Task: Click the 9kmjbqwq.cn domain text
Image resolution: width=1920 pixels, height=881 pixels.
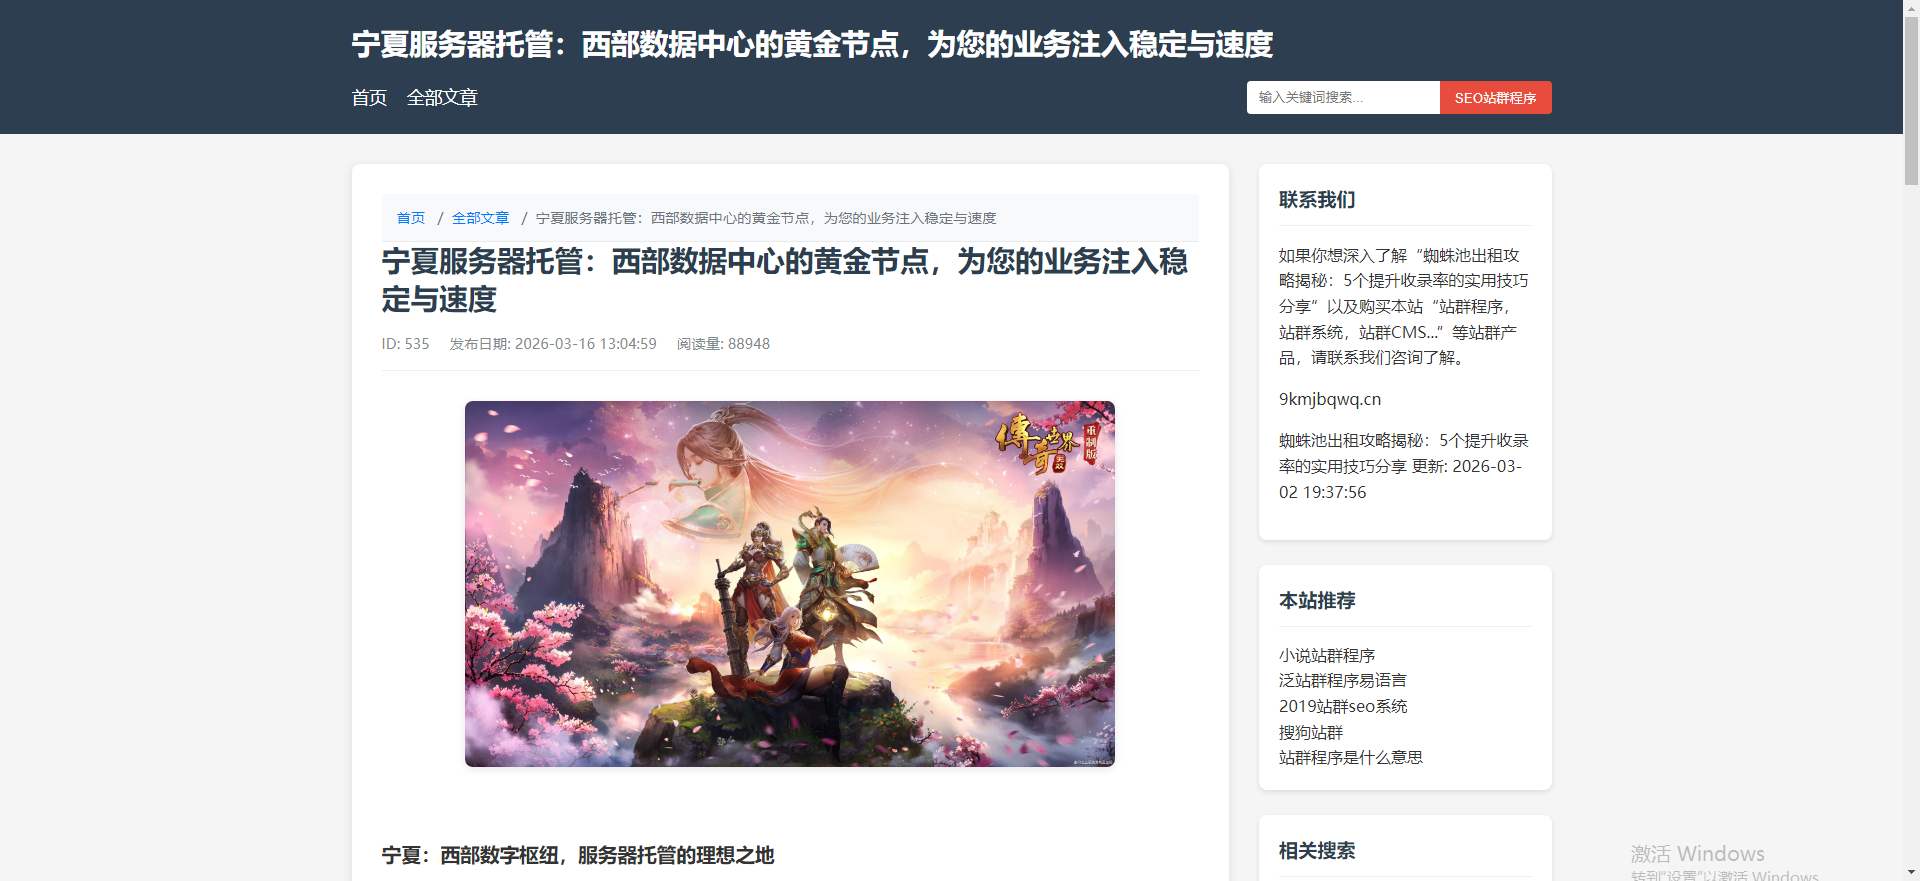Action: point(1330,399)
